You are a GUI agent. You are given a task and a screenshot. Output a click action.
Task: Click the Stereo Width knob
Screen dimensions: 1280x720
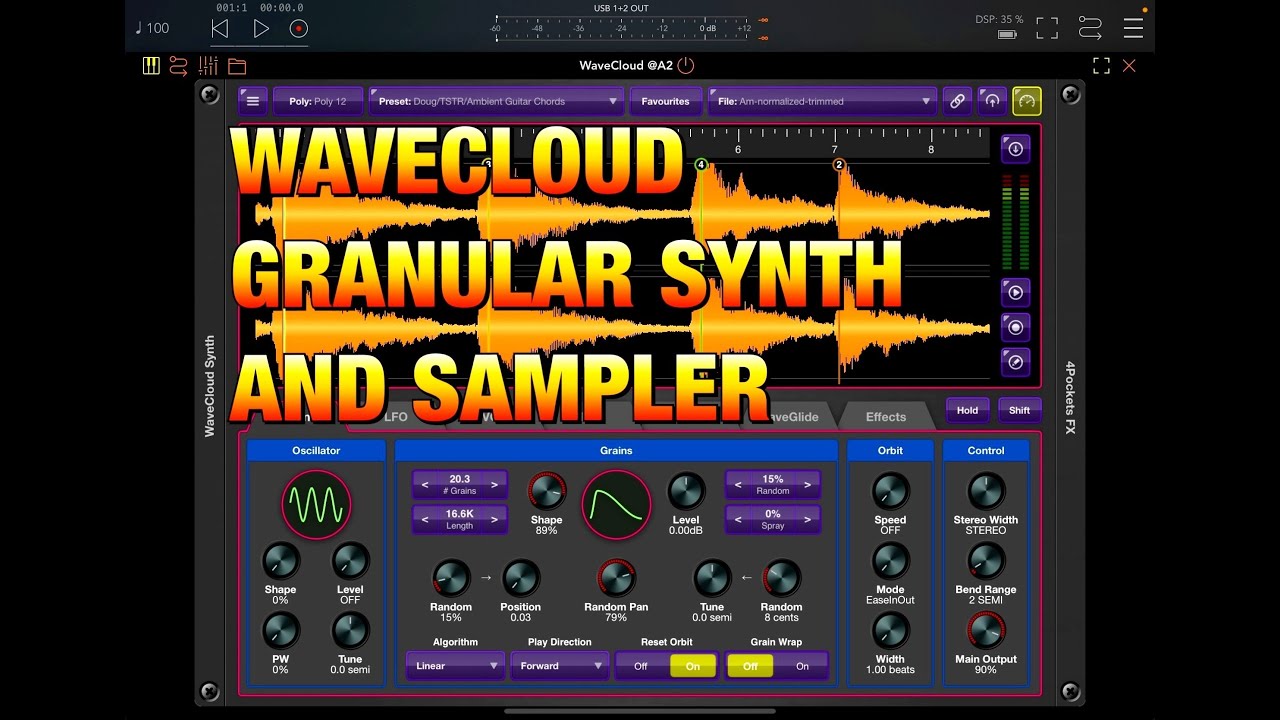(x=986, y=492)
